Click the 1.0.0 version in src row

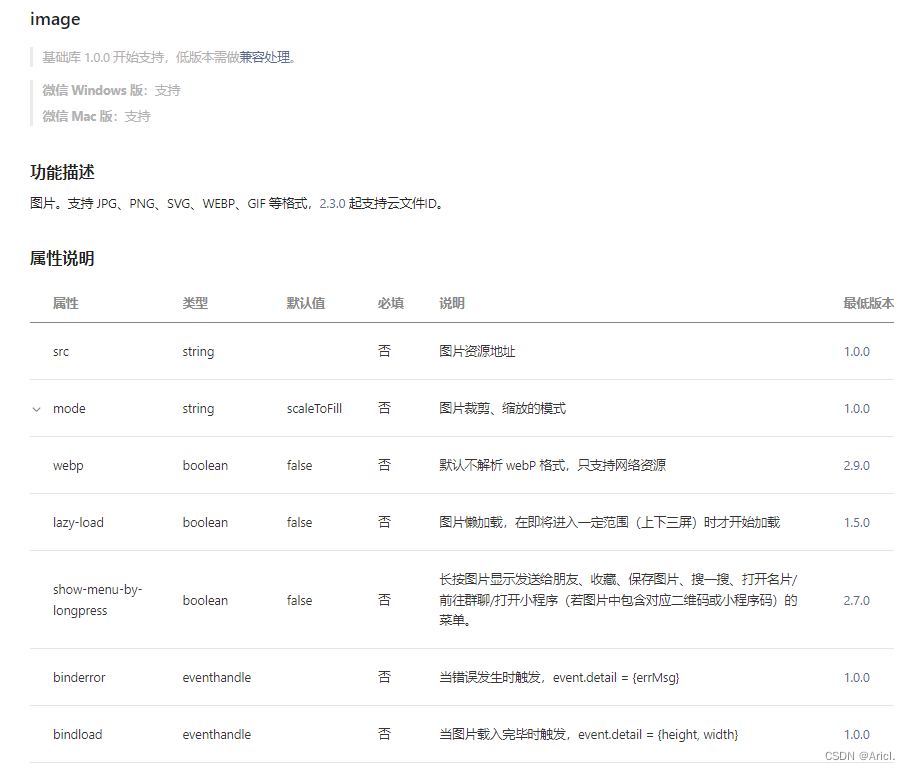[x=857, y=352]
